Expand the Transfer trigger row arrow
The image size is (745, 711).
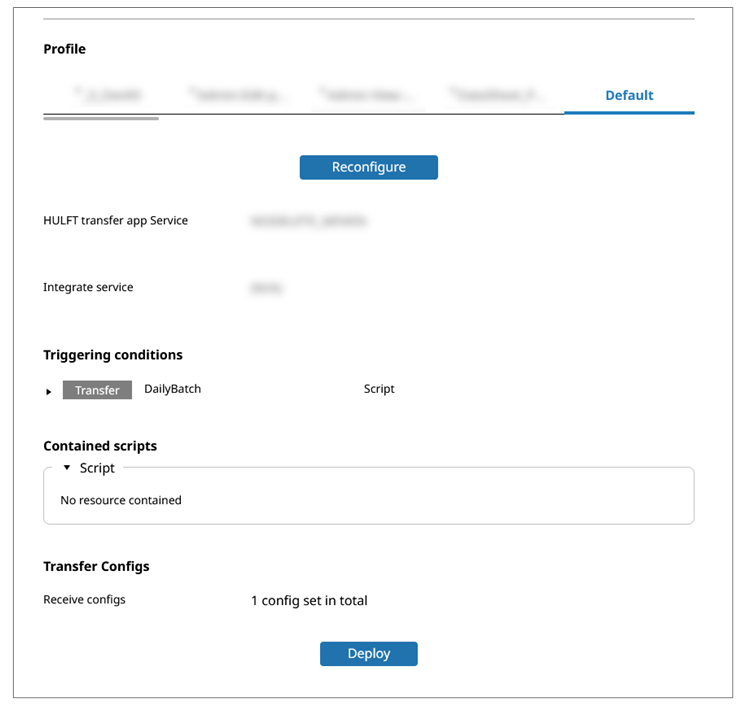click(49, 391)
